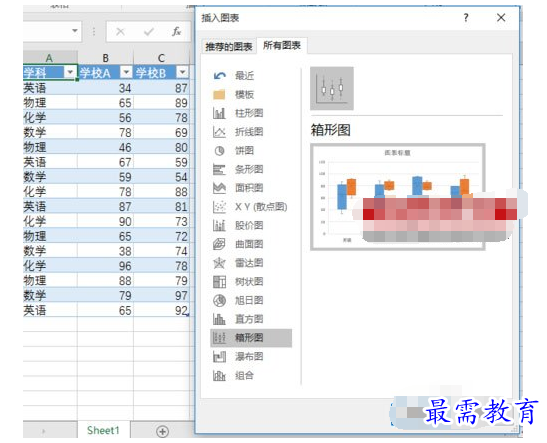Screen dimensions: 547x443
Task: Click the cancel X icon in formula bar
Action: pyautogui.click(x=120, y=32)
